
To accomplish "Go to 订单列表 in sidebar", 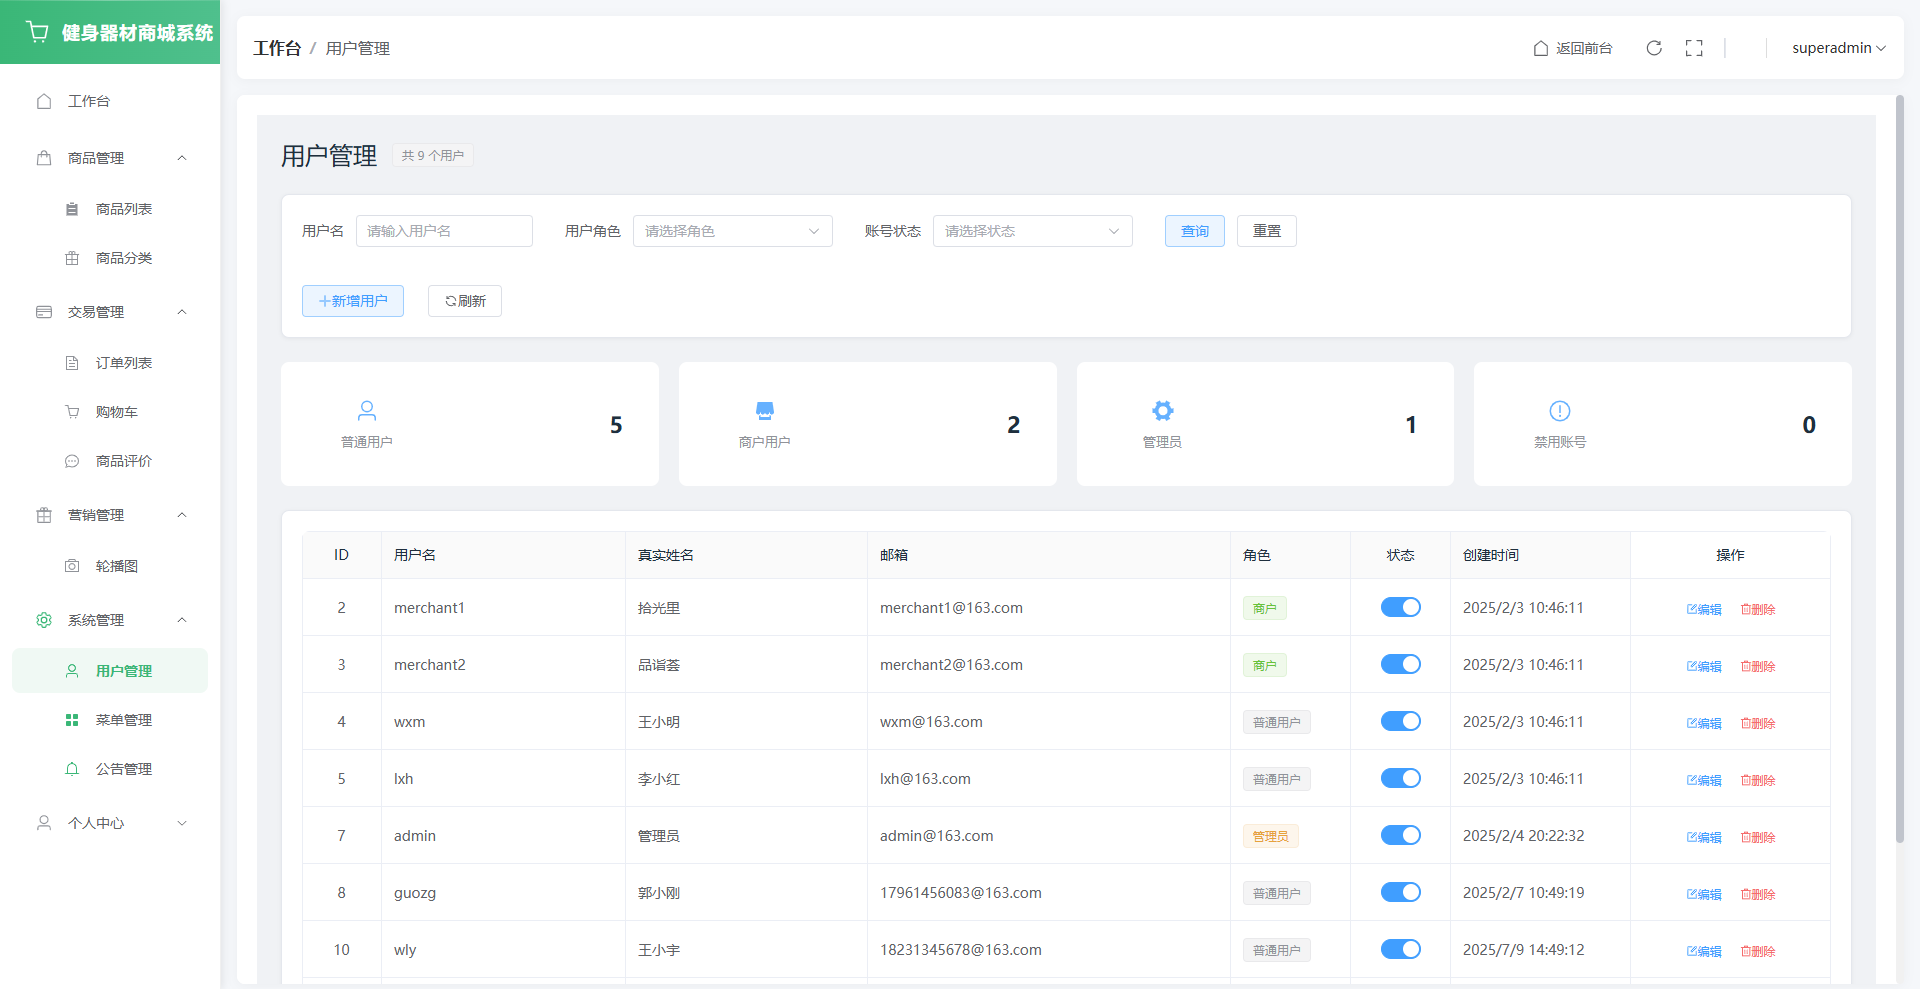I will pos(123,363).
